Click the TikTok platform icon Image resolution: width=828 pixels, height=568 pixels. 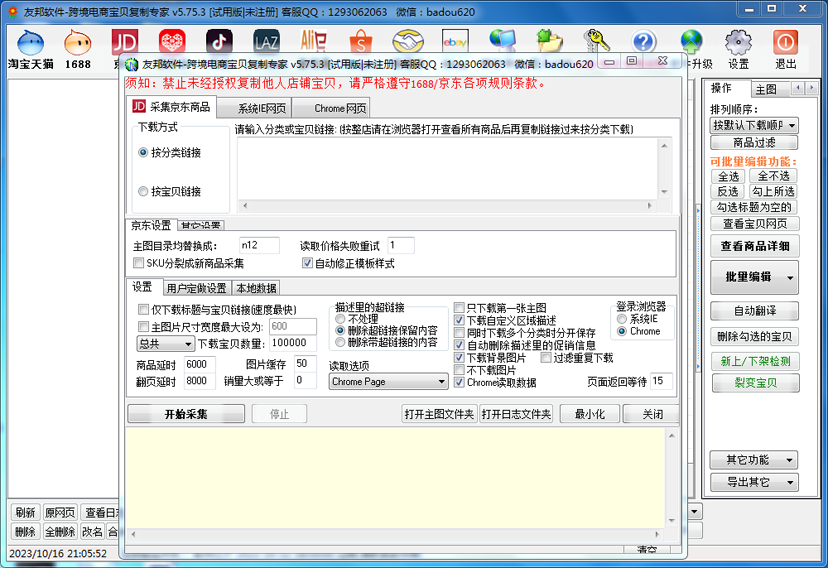click(x=219, y=41)
